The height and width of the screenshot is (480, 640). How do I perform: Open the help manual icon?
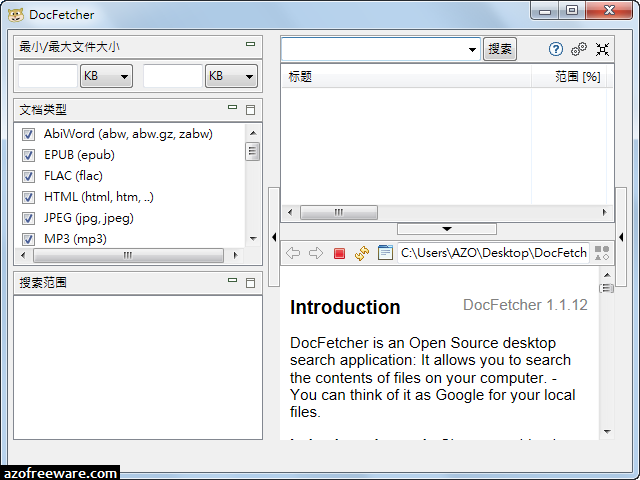pyautogui.click(x=556, y=49)
